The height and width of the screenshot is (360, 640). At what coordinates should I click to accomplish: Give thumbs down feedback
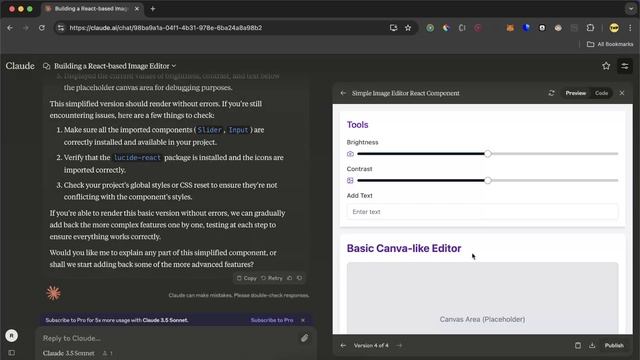300,278
